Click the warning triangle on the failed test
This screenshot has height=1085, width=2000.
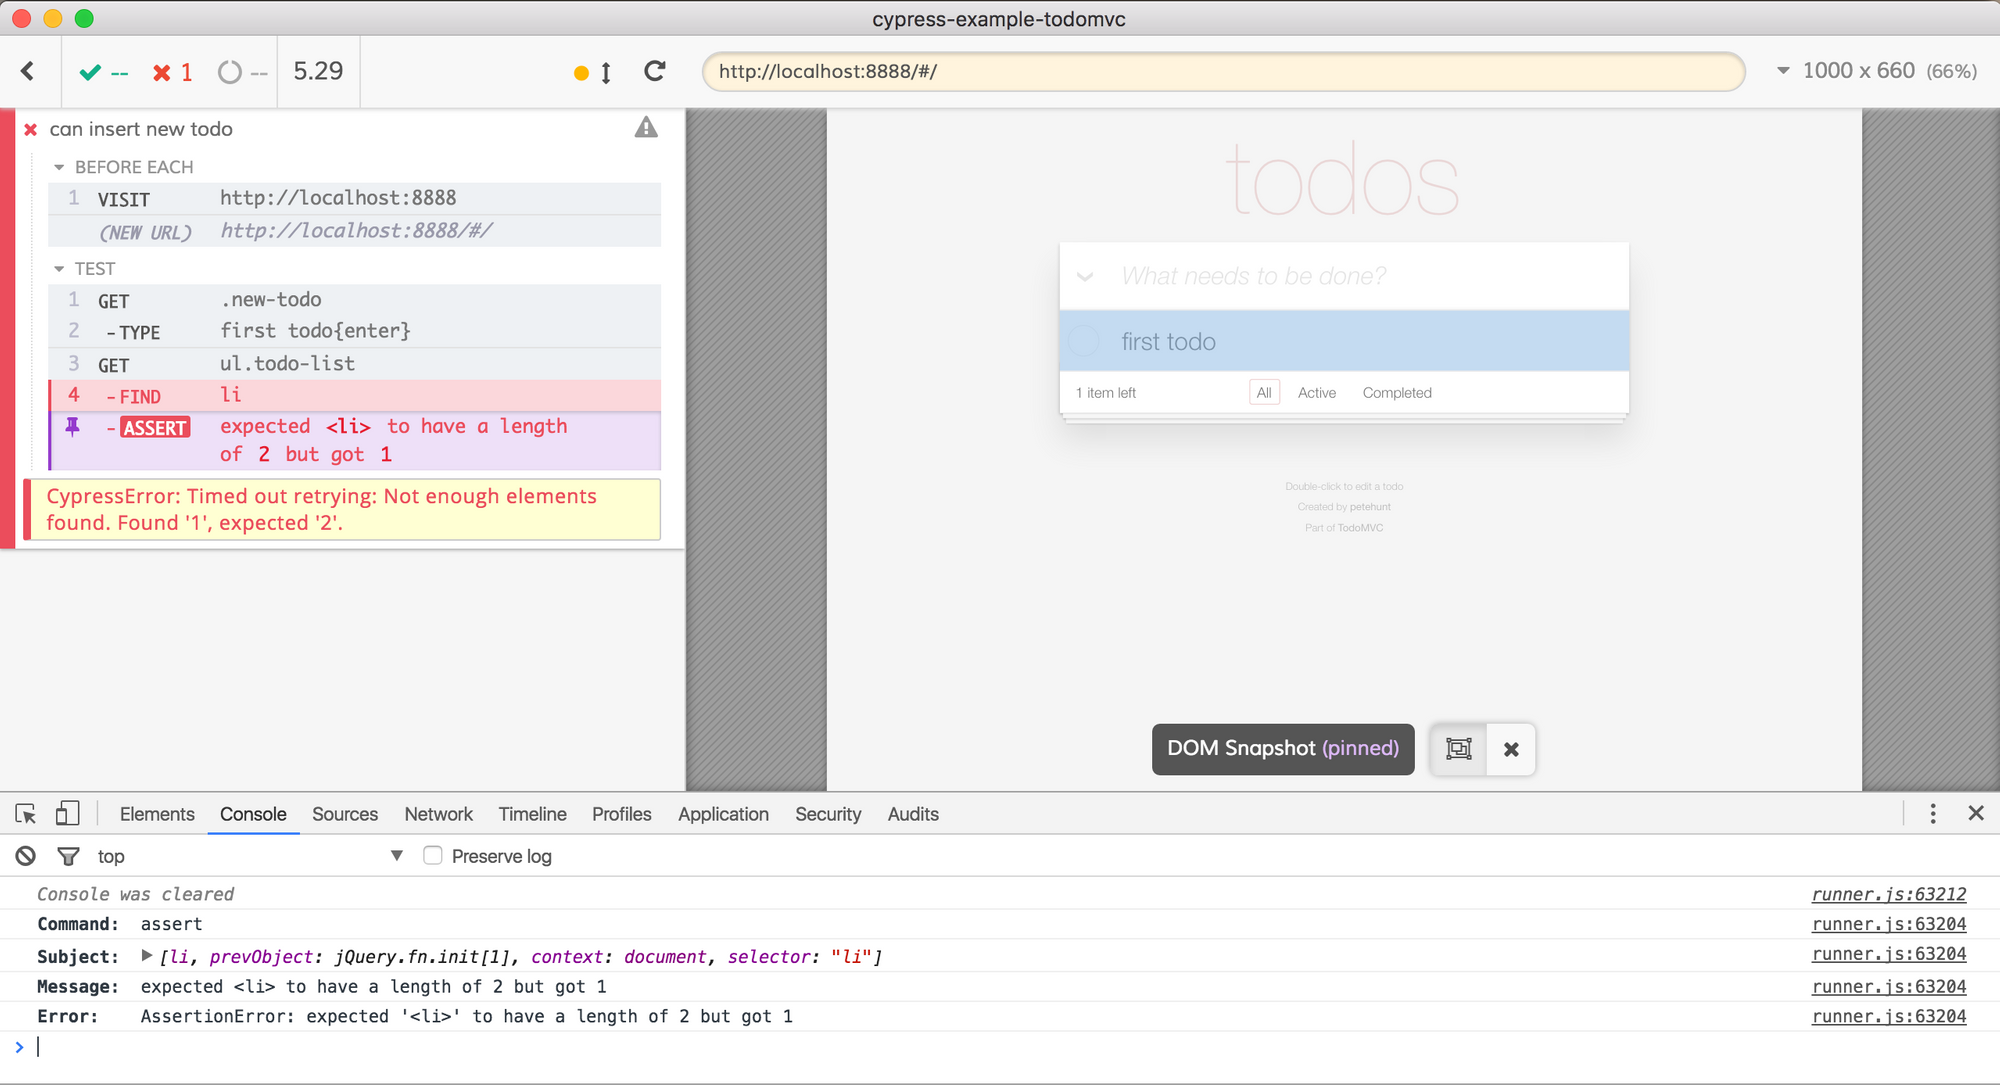(646, 128)
